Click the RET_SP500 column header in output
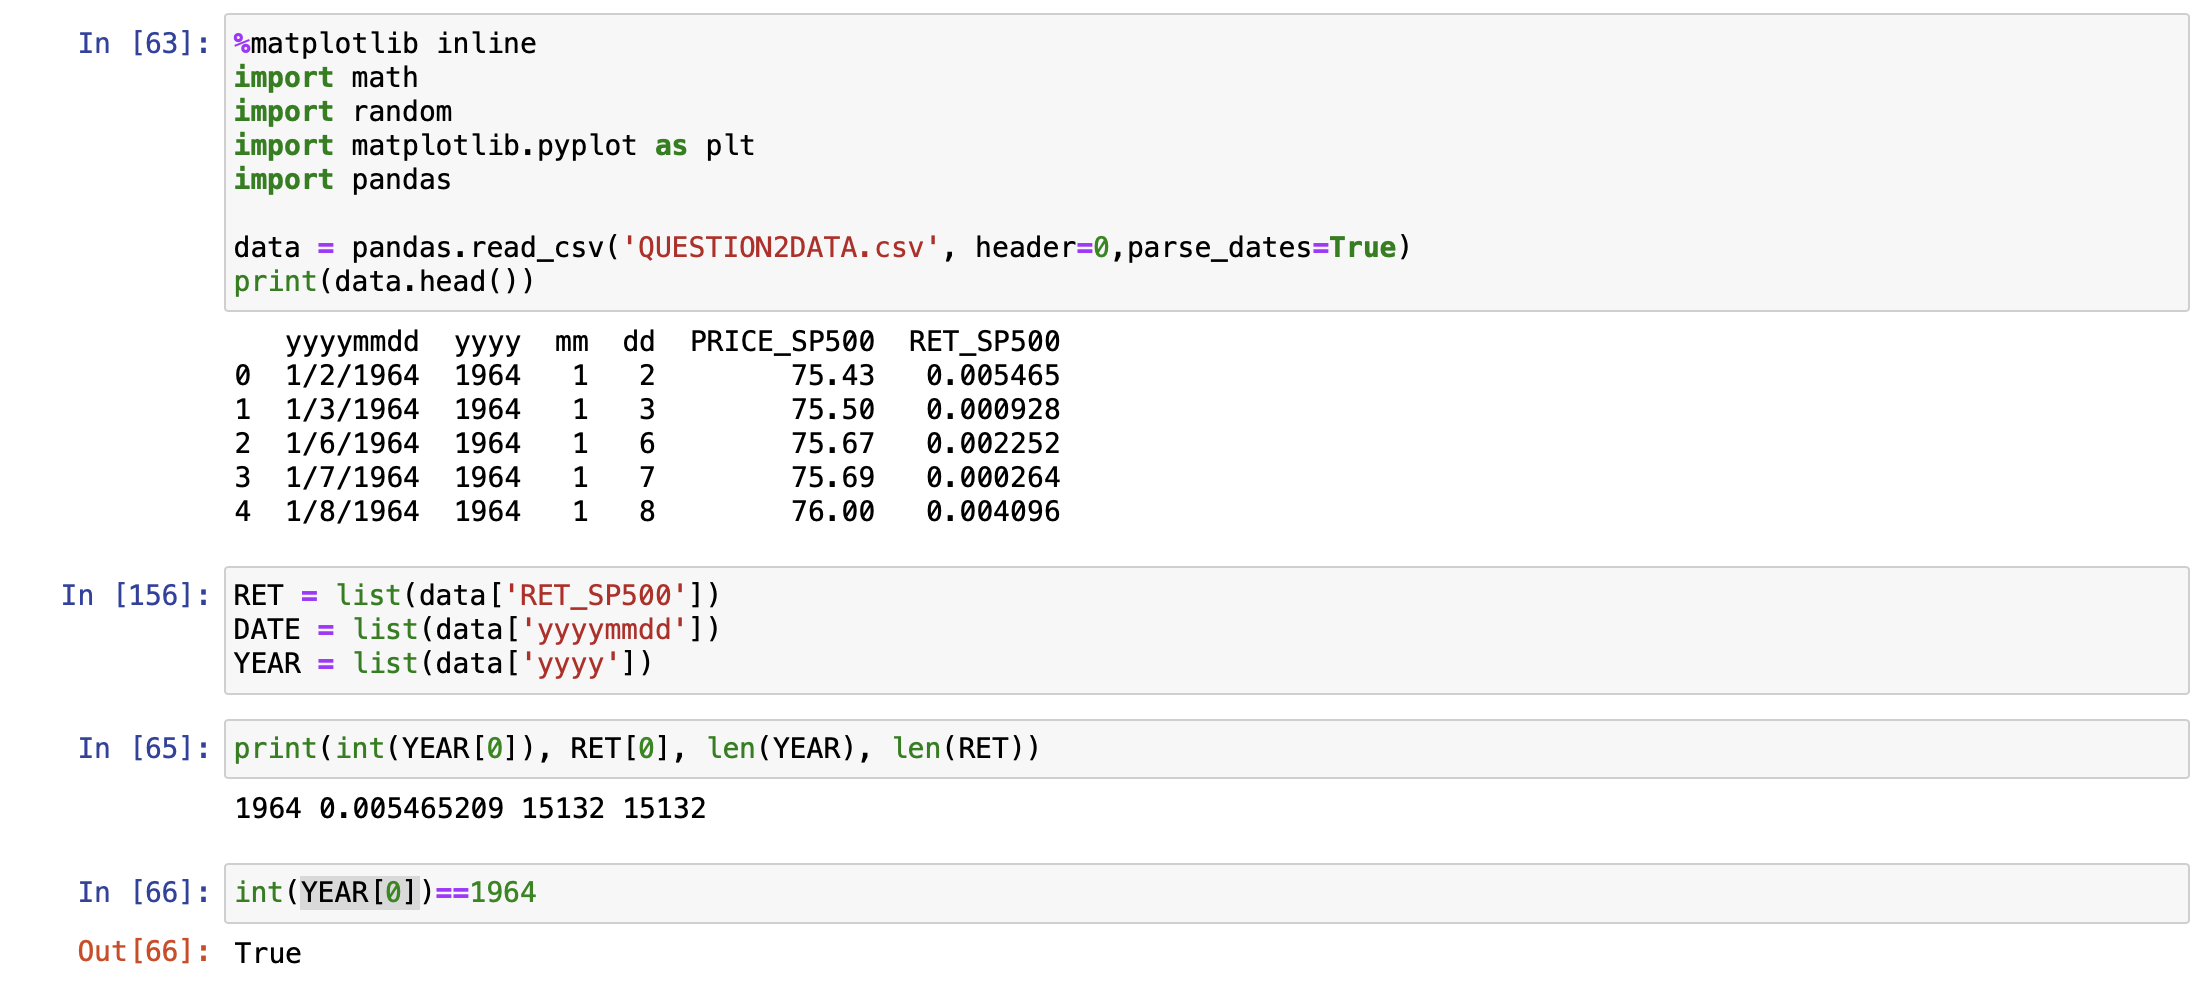 tap(984, 342)
